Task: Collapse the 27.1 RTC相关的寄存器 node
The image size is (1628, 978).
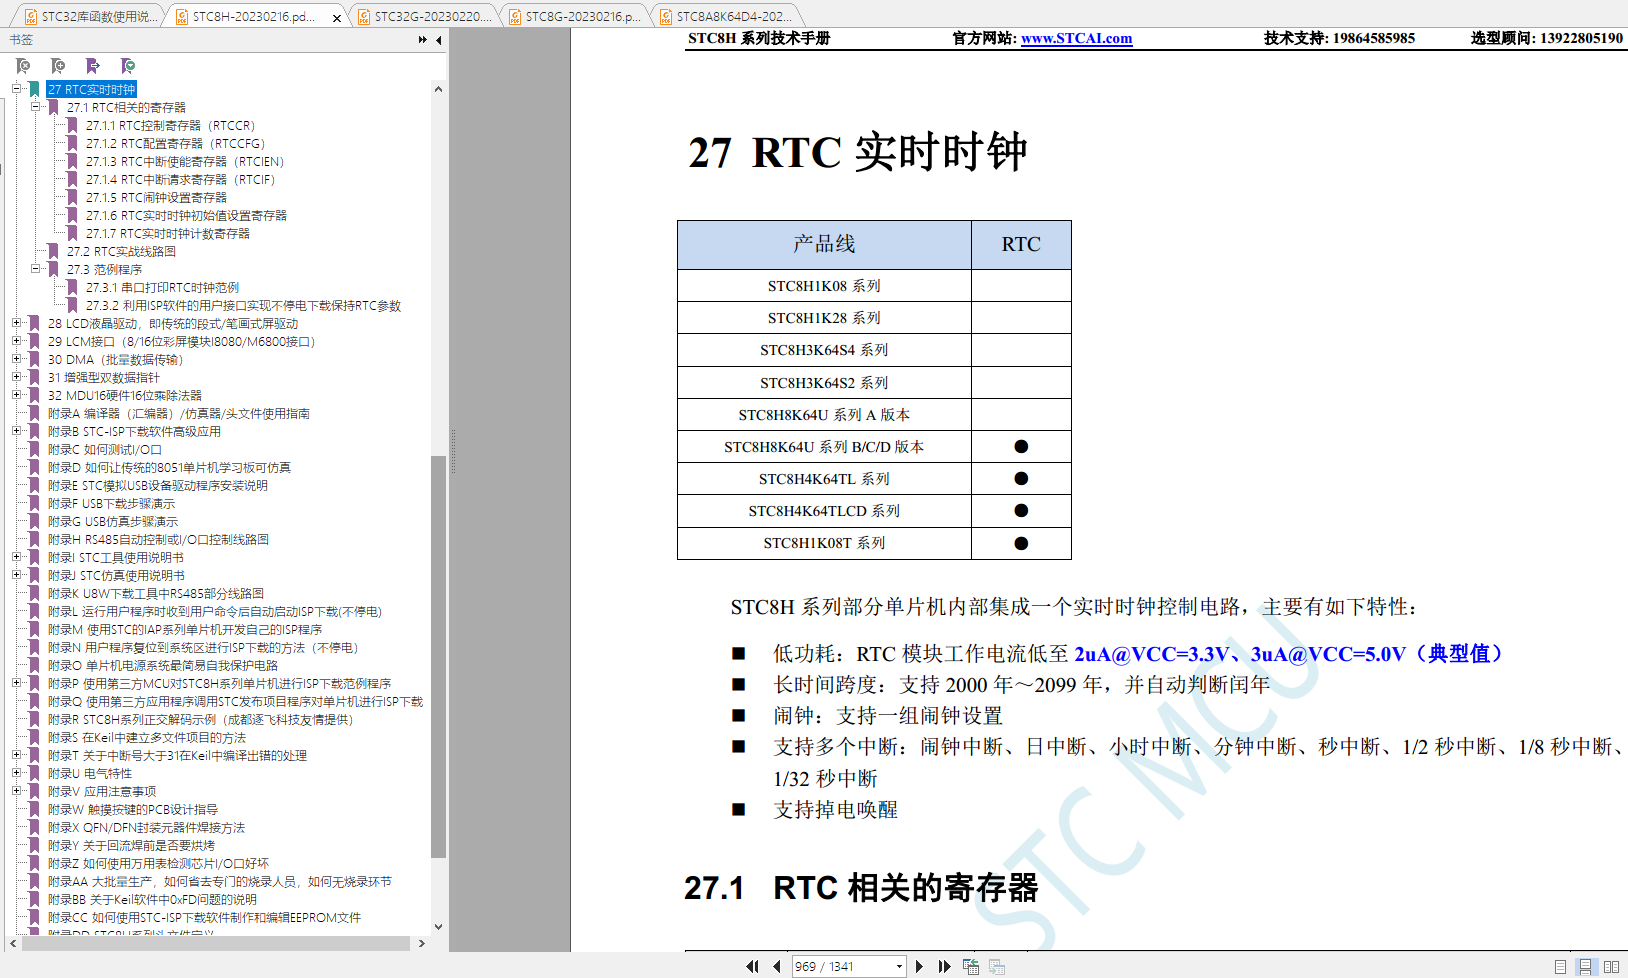Action: pyautogui.click(x=35, y=107)
